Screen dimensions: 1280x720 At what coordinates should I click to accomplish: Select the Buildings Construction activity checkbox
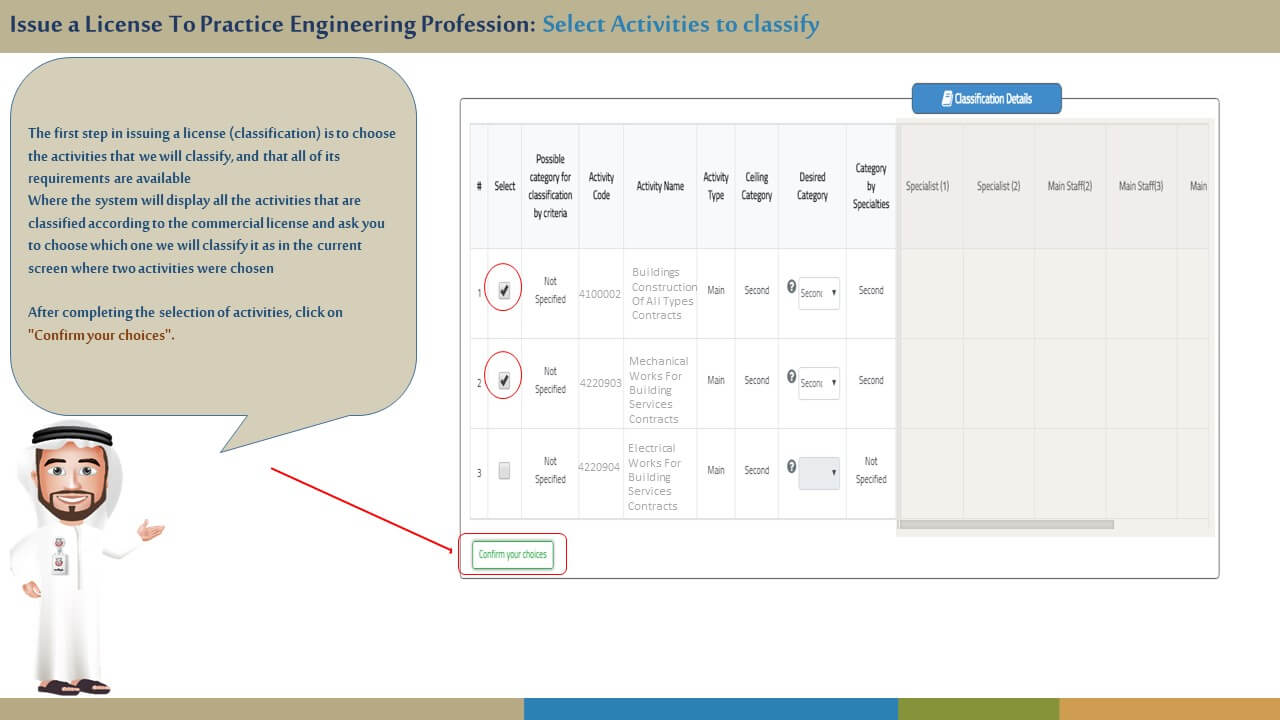(504, 291)
